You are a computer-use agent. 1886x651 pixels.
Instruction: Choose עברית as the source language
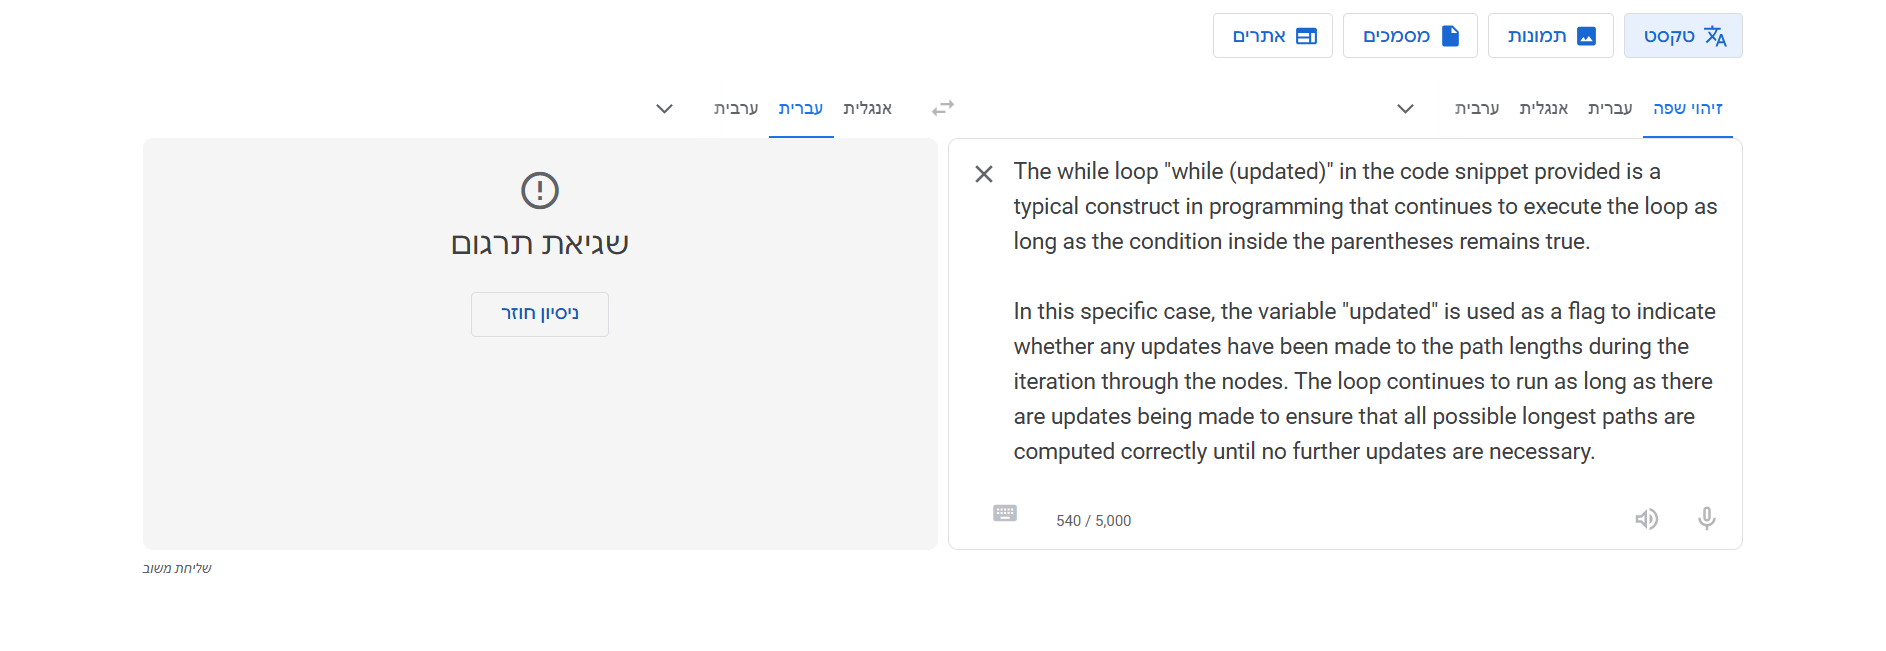[1610, 108]
